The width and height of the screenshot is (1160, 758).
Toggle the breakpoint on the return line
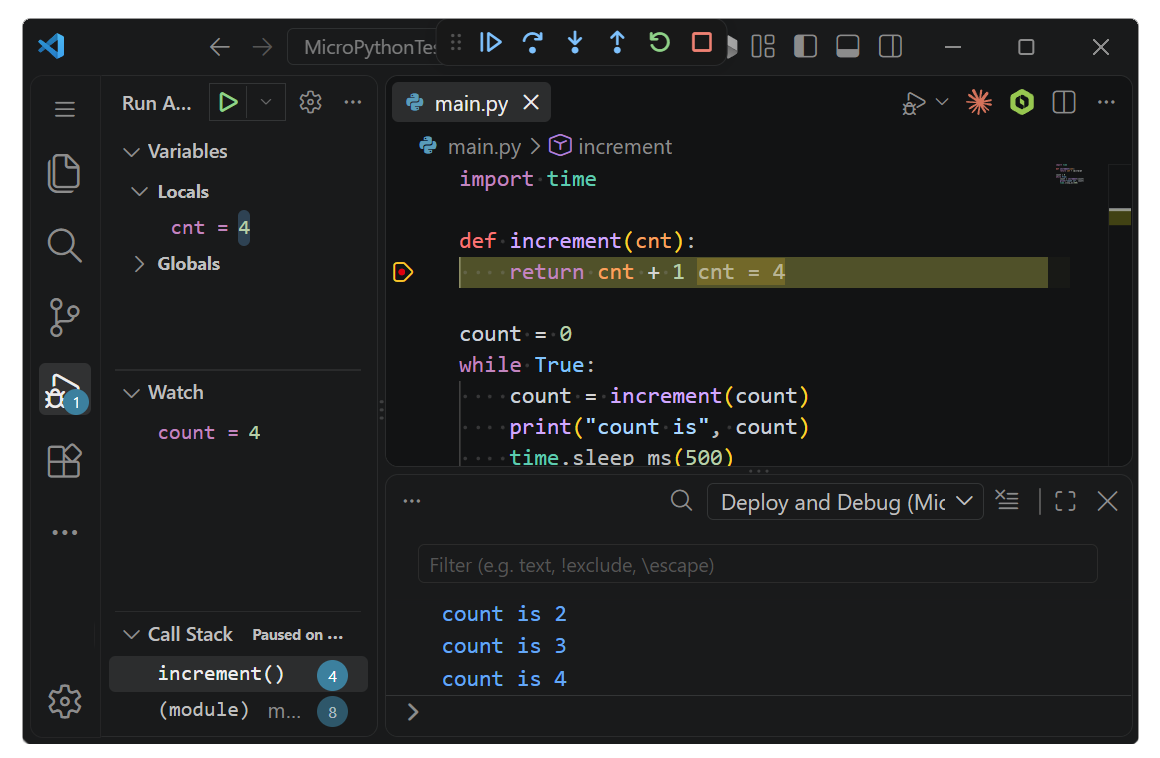coord(402,272)
